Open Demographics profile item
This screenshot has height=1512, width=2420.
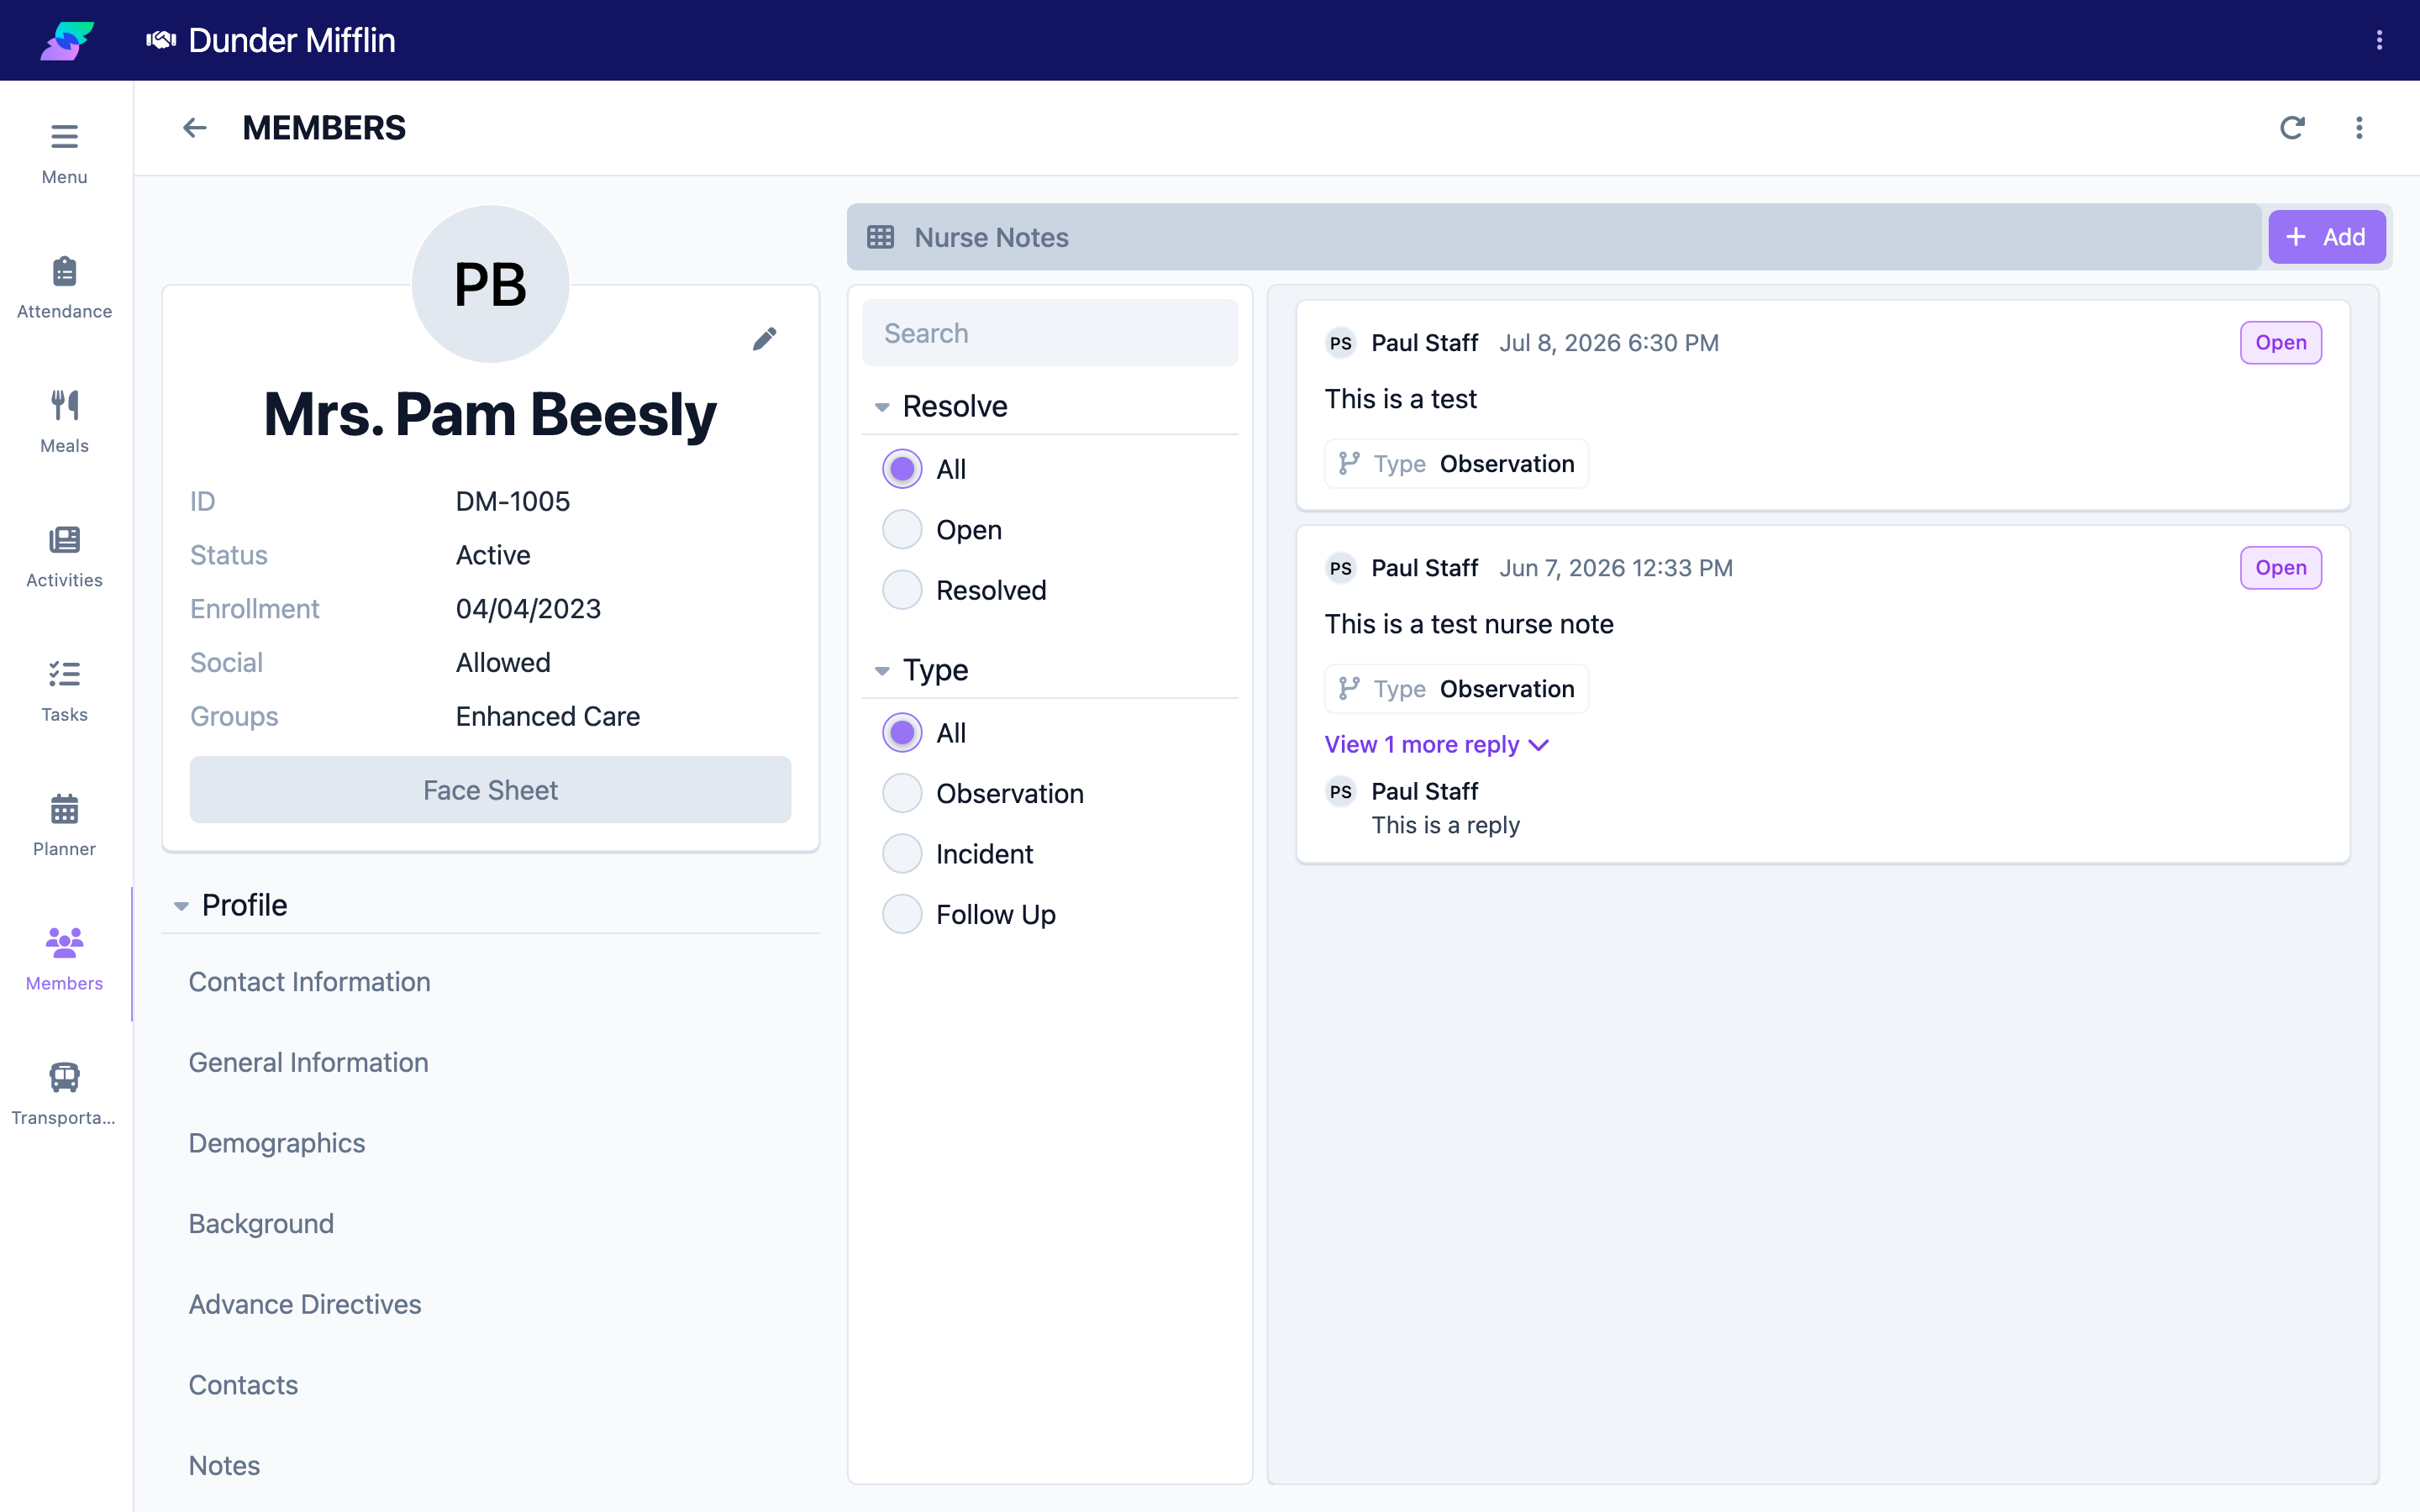[277, 1143]
